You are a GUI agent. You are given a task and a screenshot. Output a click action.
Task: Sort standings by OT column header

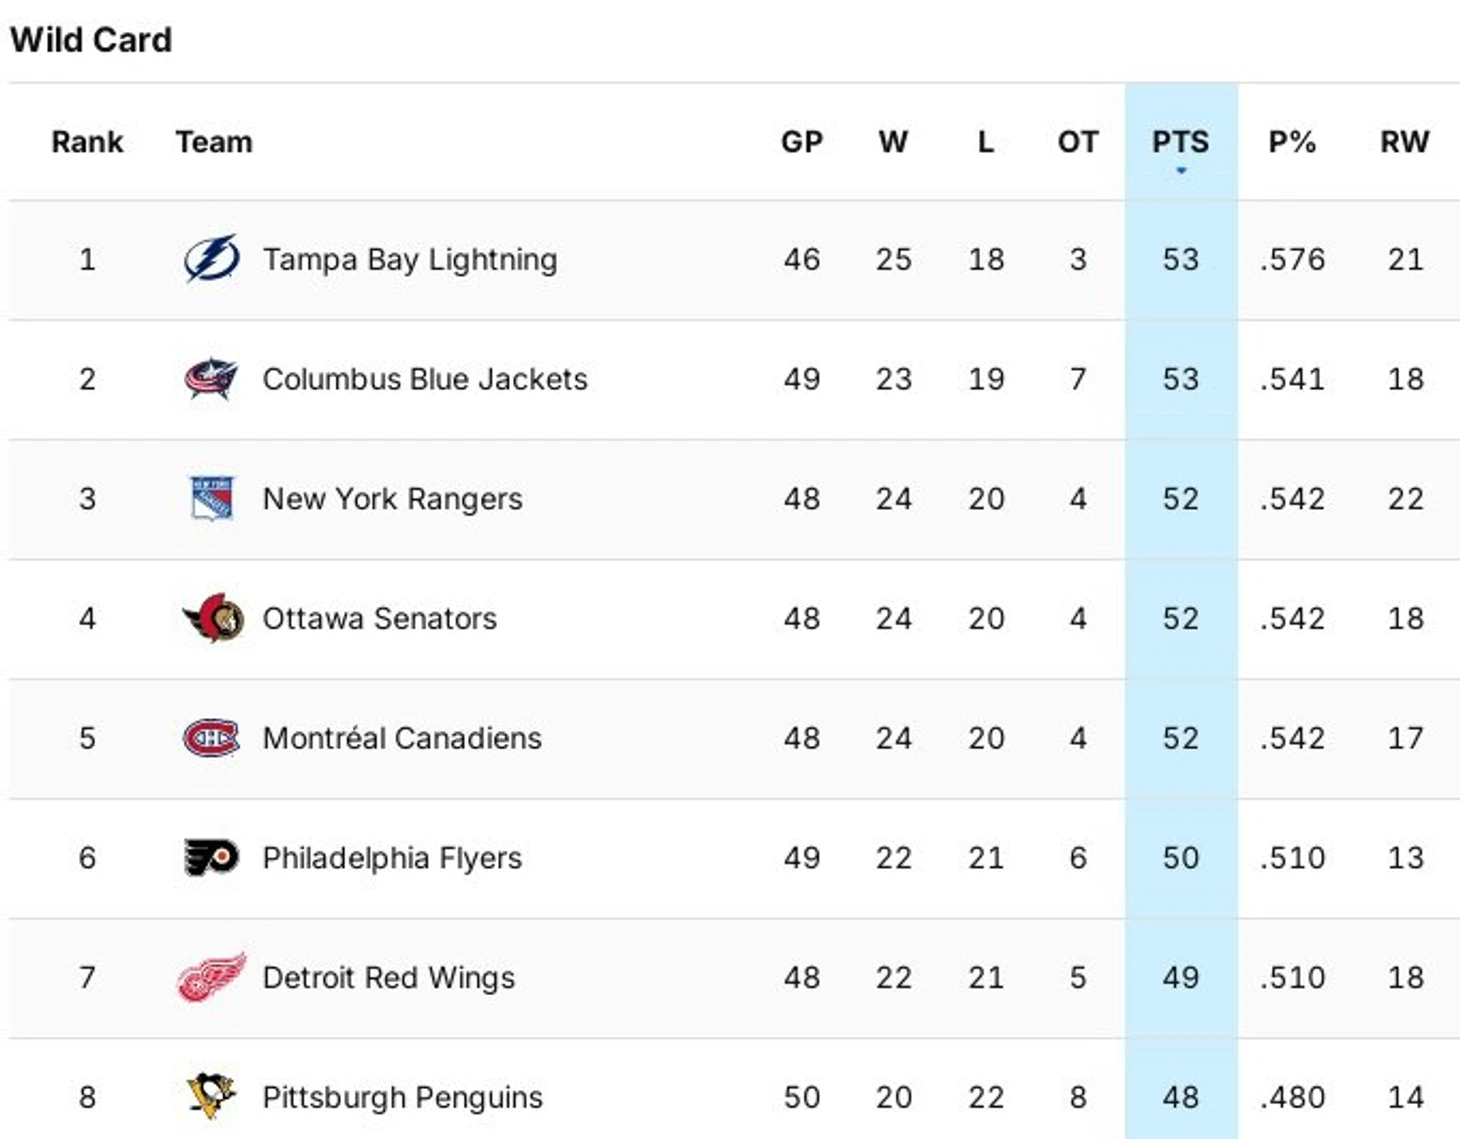coord(1077,142)
